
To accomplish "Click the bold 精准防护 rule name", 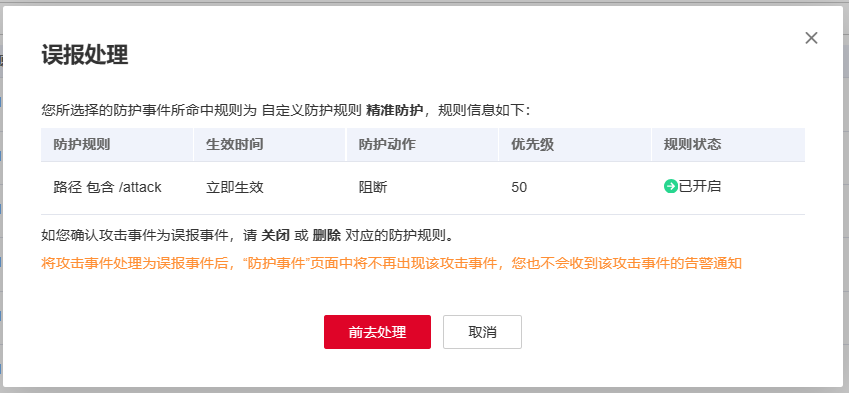I will [395, 110].
